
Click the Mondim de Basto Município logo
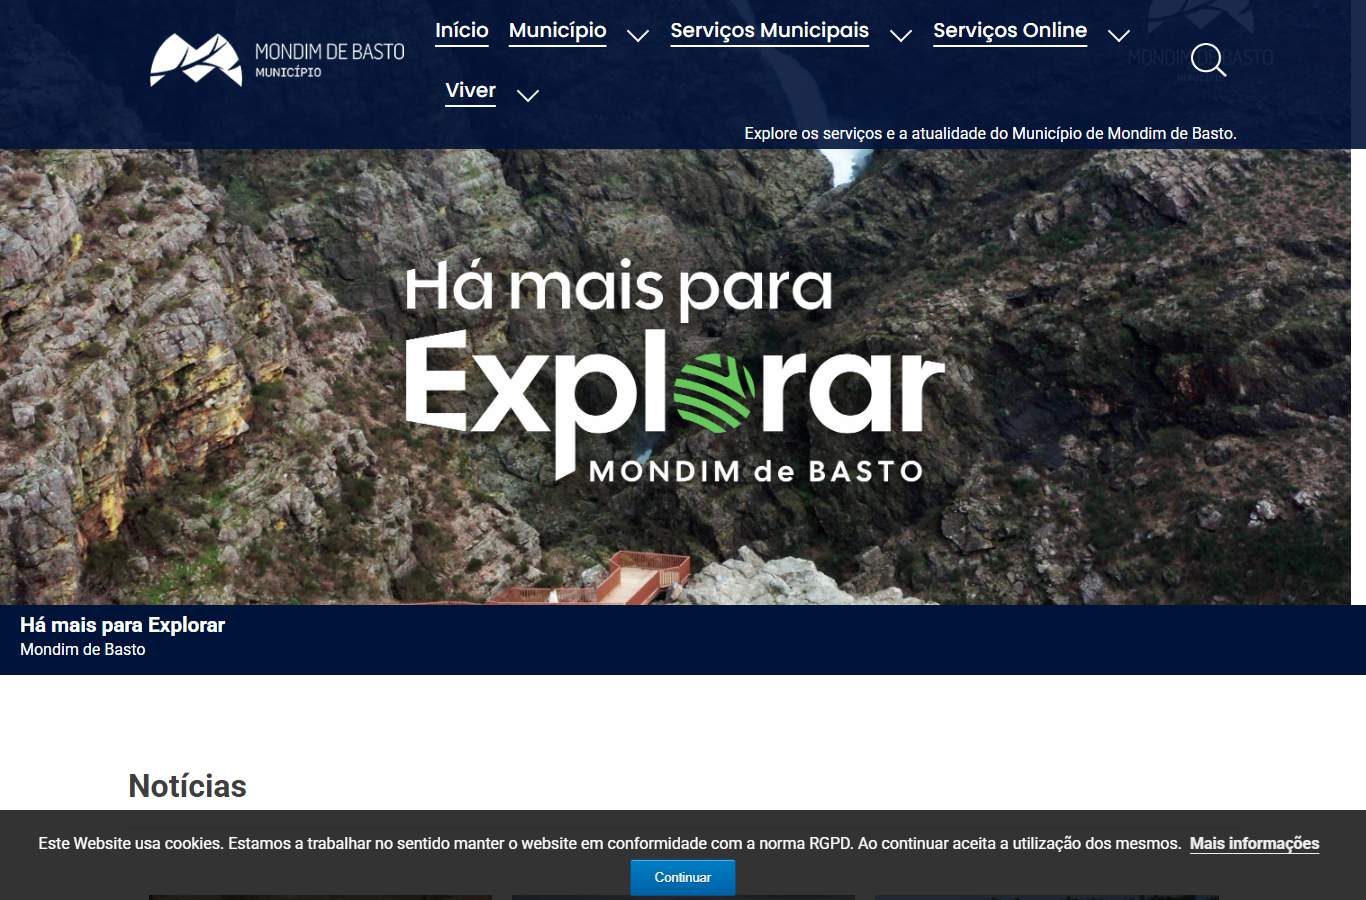click(x=277, y=60)
